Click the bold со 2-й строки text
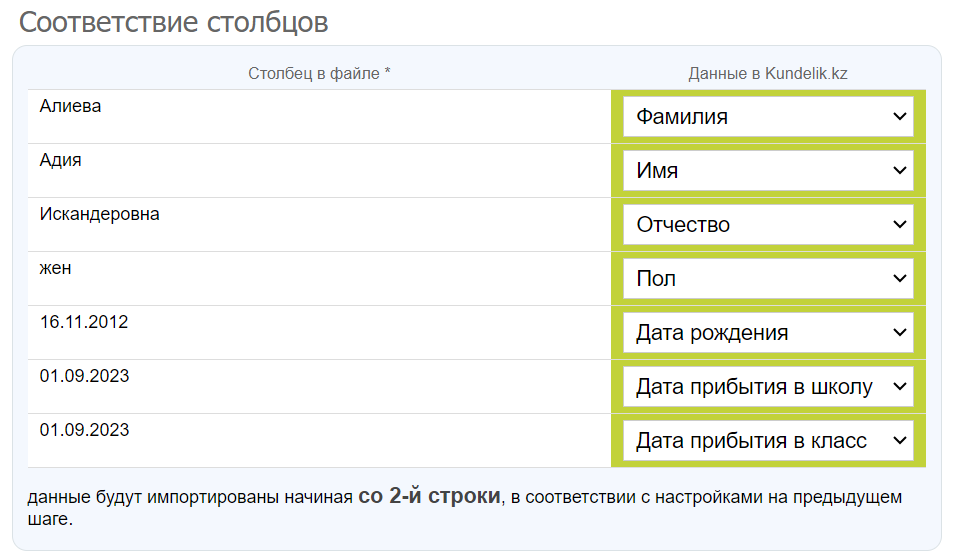 pyautogui.click(x=428, y=496)
